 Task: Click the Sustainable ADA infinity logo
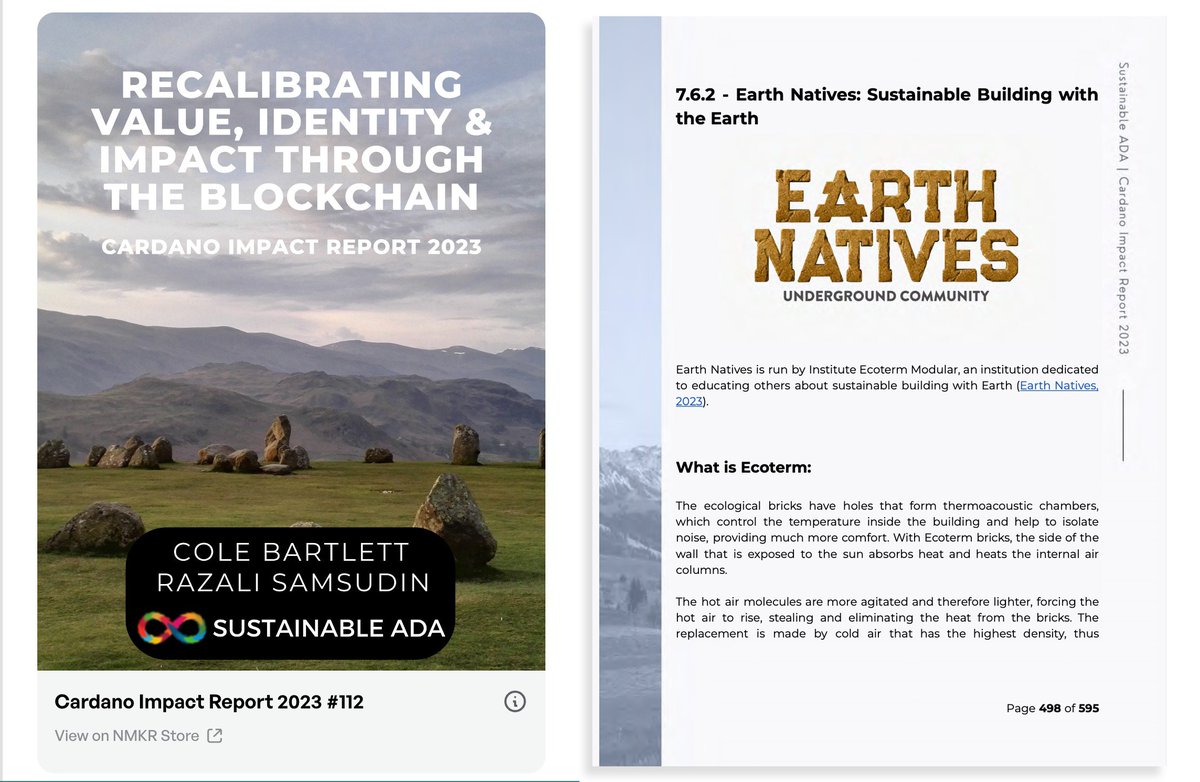[172, 628]
